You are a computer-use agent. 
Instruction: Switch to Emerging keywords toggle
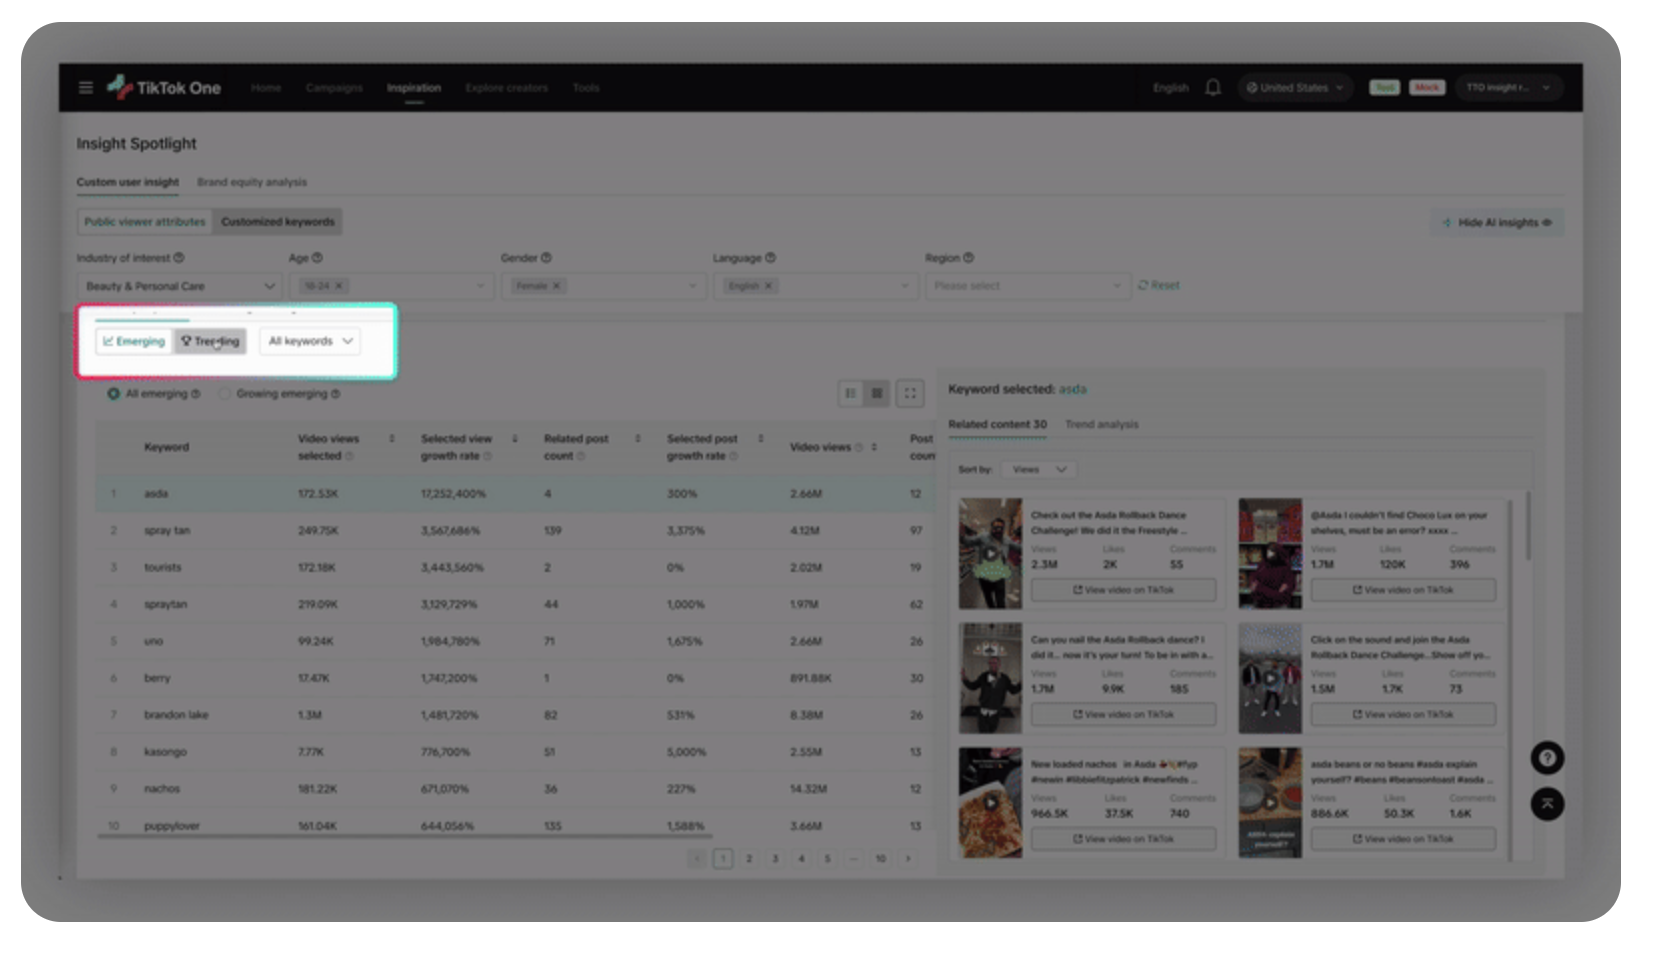pyautogui.click(x=134, y=341)
